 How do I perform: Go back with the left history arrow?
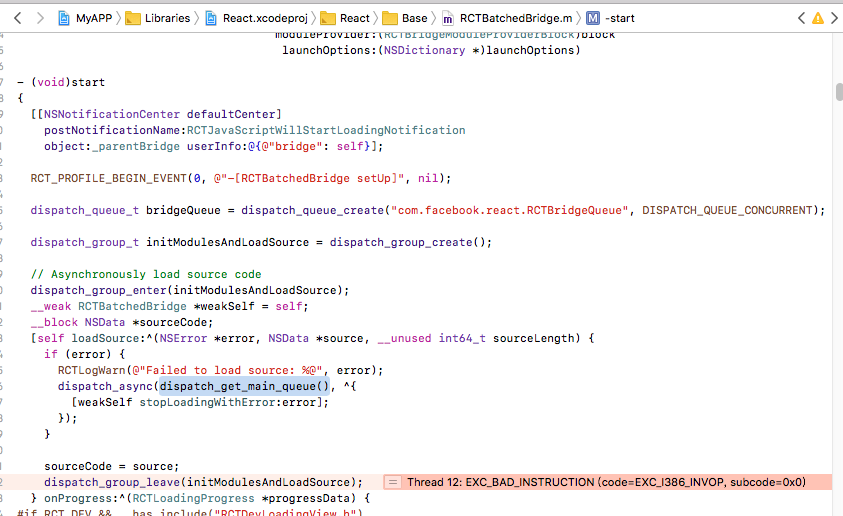pyautogui.click(x=18, y=18)
